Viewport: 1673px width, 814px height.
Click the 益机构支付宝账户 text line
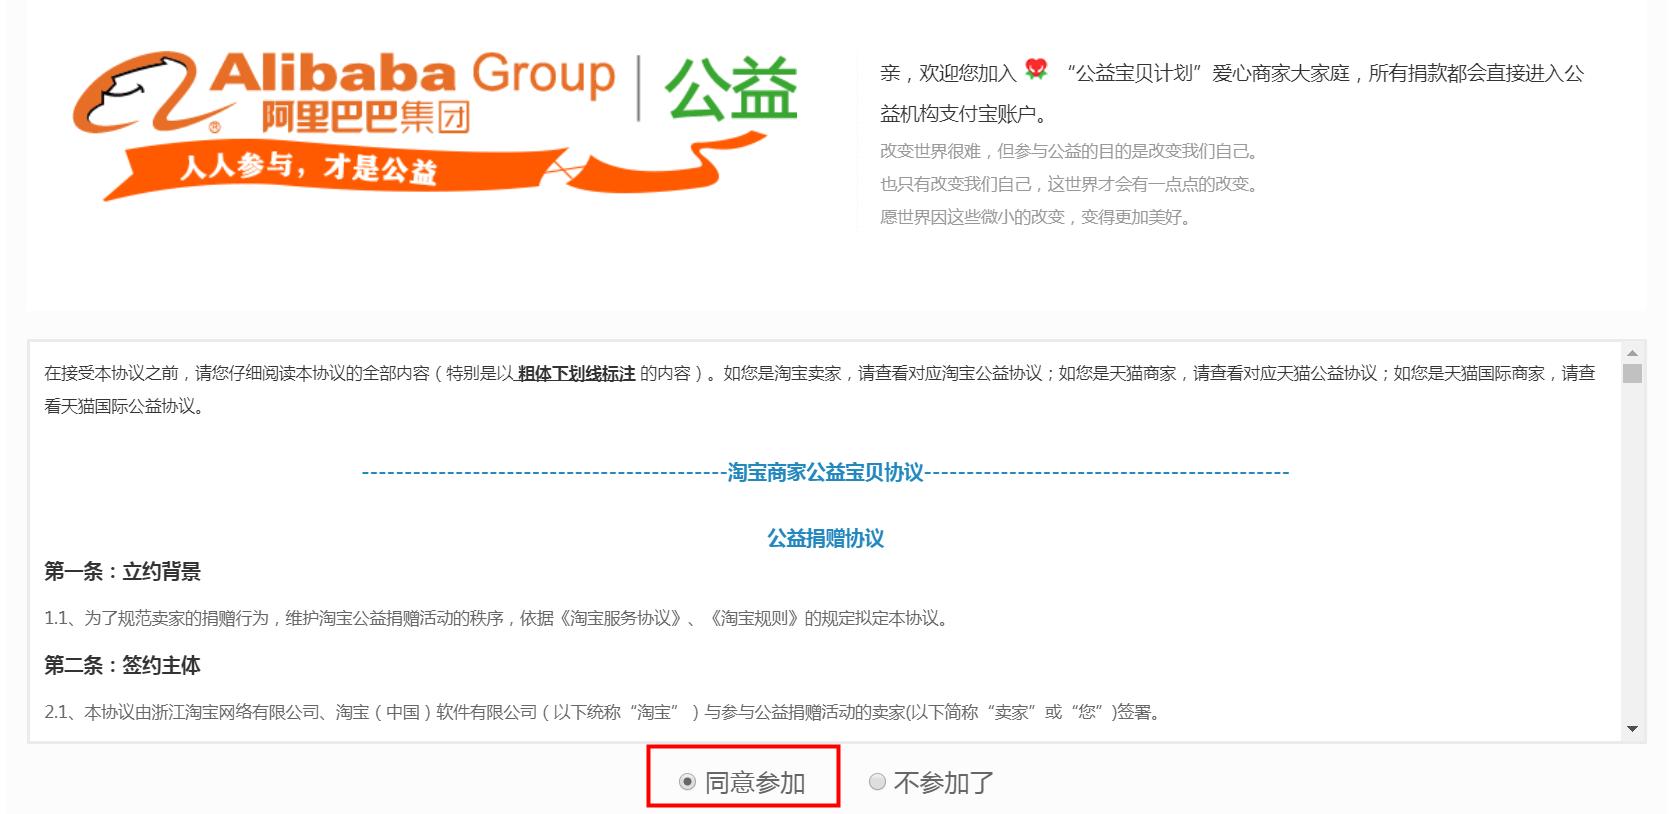coord(964,114)
